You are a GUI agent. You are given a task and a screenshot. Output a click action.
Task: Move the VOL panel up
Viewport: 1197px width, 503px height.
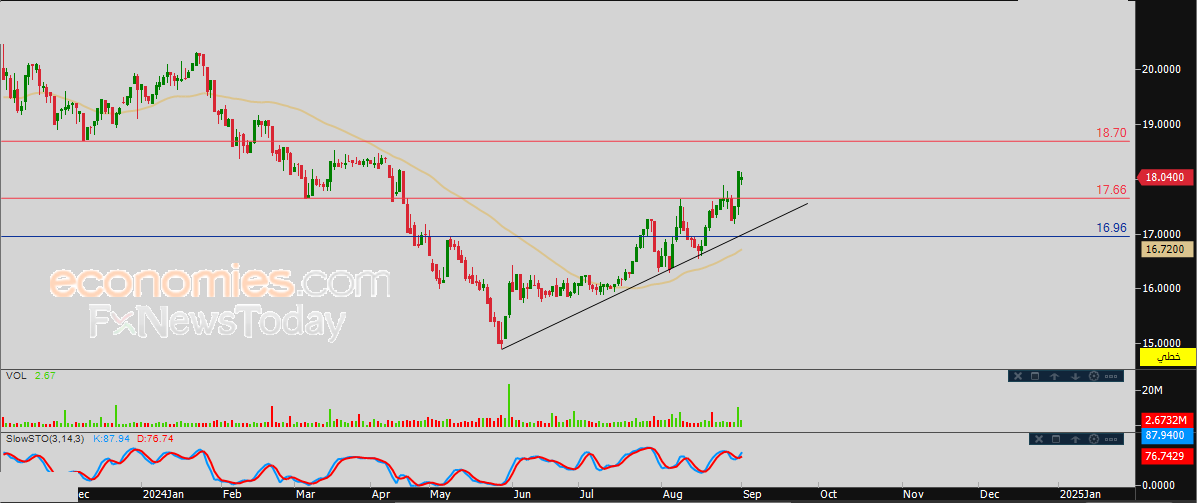pos(1054,376)
